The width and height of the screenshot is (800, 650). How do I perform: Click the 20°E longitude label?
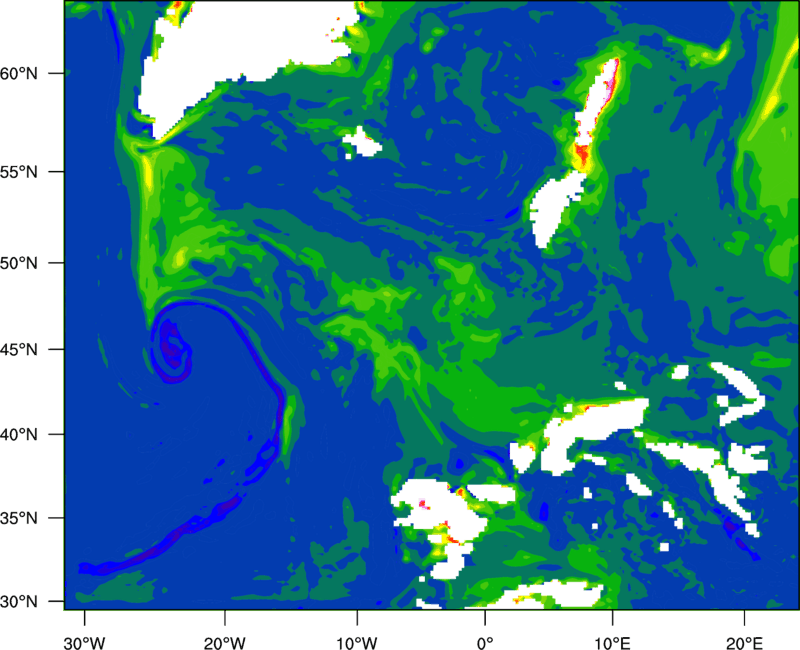(x=744, y=643)
